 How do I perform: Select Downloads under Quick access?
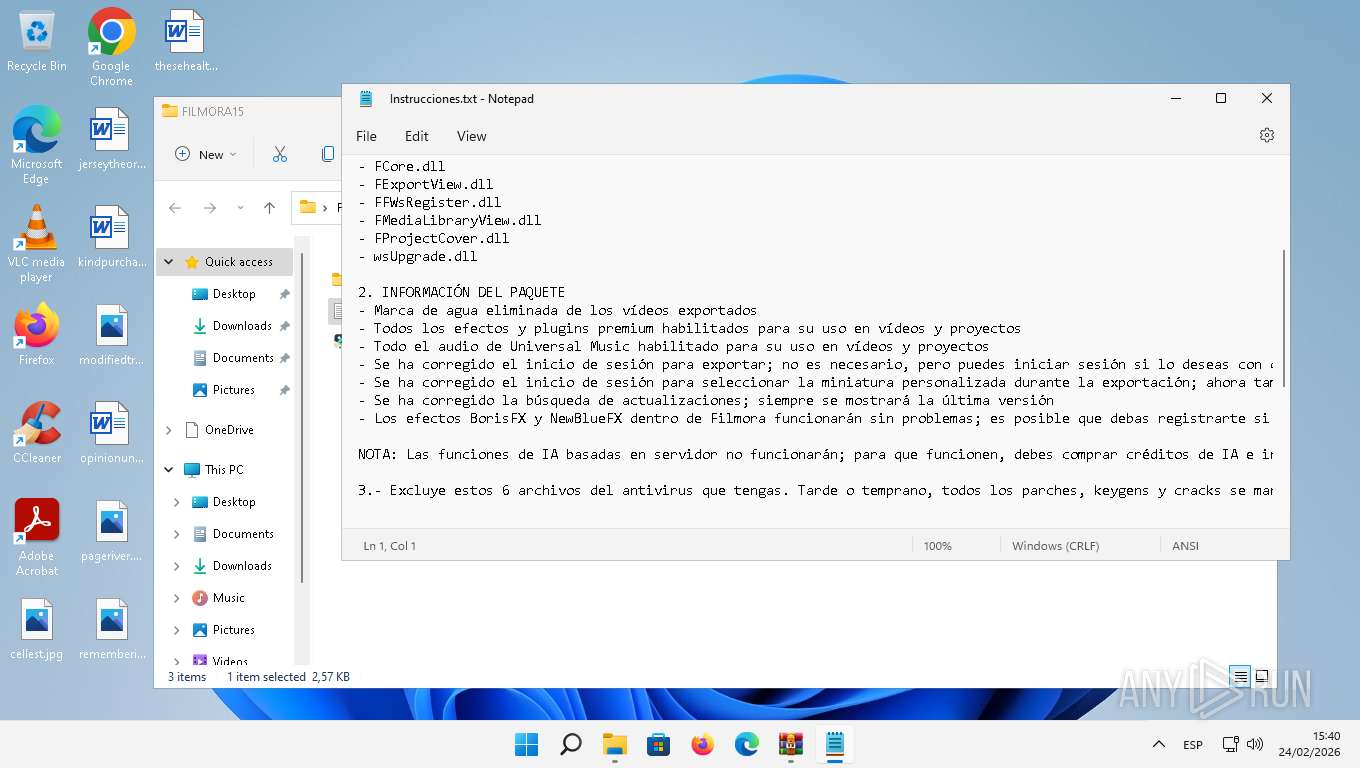click(242, 326)
